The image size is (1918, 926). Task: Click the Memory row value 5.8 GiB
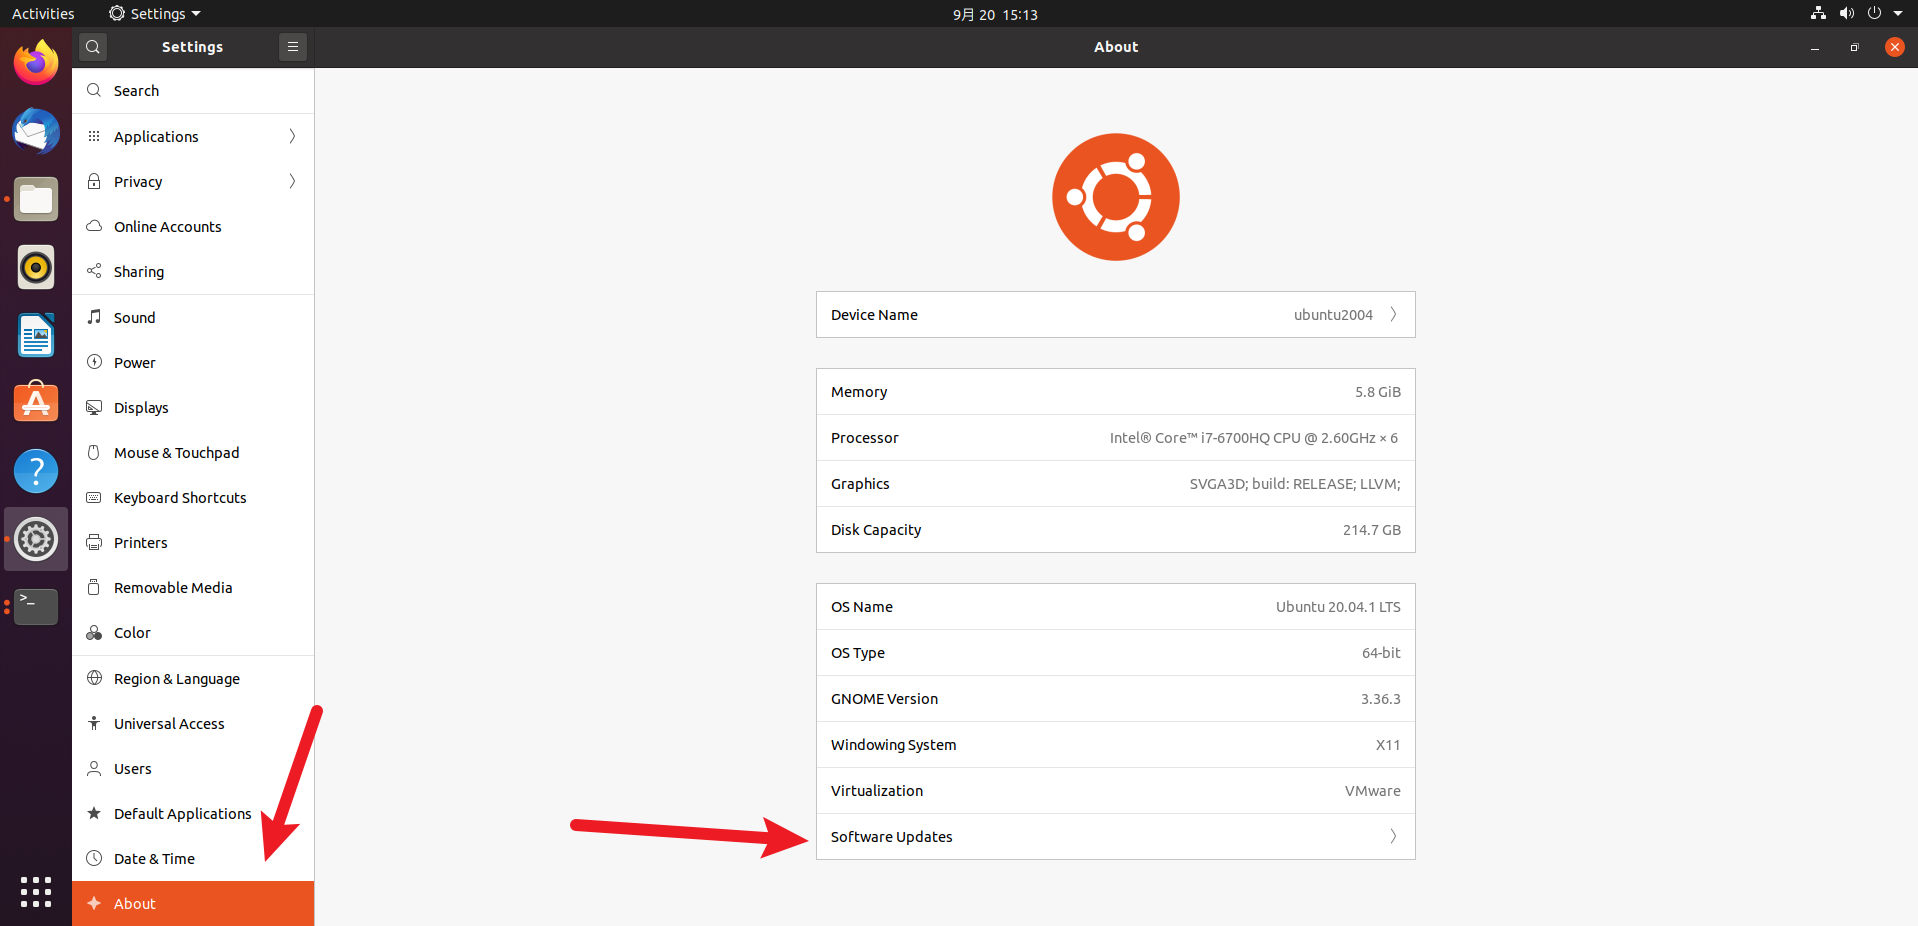[1377, 392]
